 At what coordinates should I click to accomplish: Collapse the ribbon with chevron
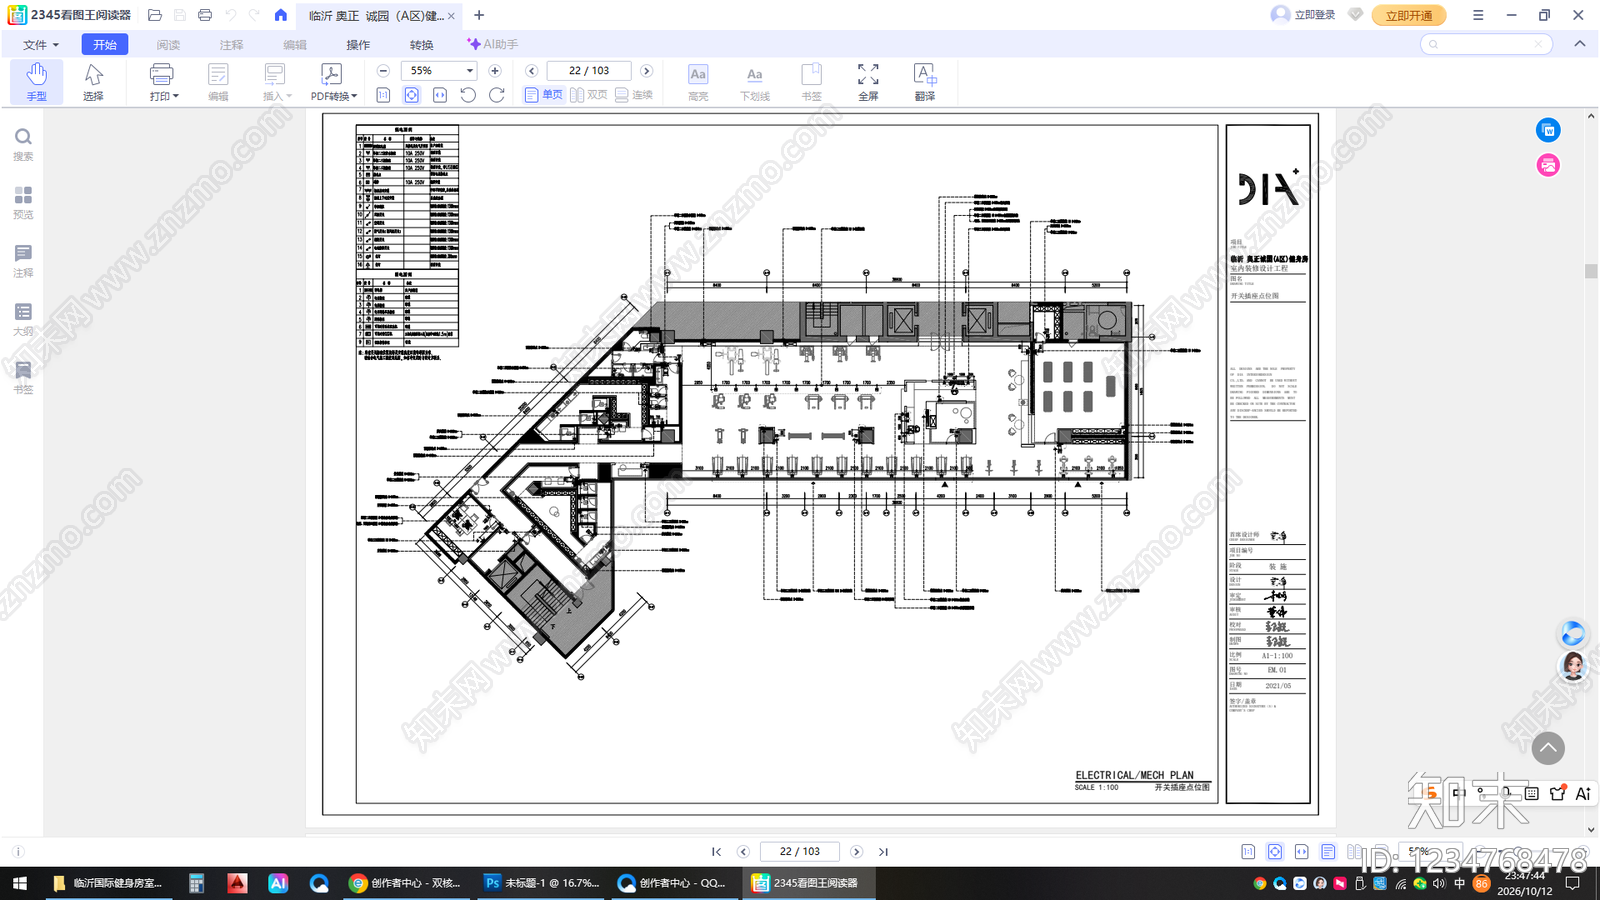pos(1579,44)
